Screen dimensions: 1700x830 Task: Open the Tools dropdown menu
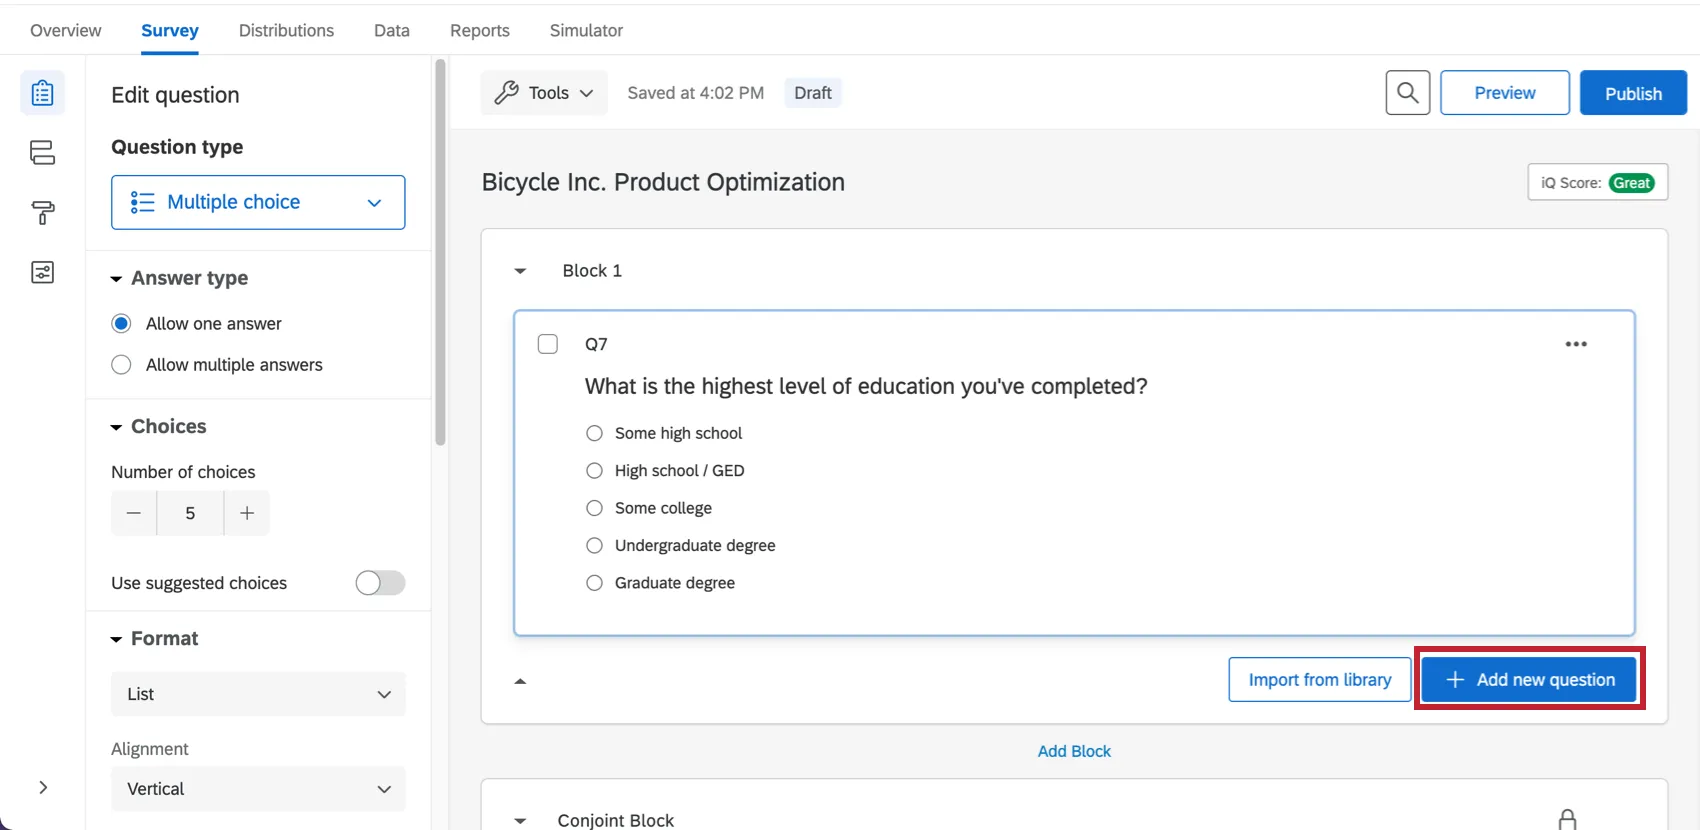[x=544, y=93]
